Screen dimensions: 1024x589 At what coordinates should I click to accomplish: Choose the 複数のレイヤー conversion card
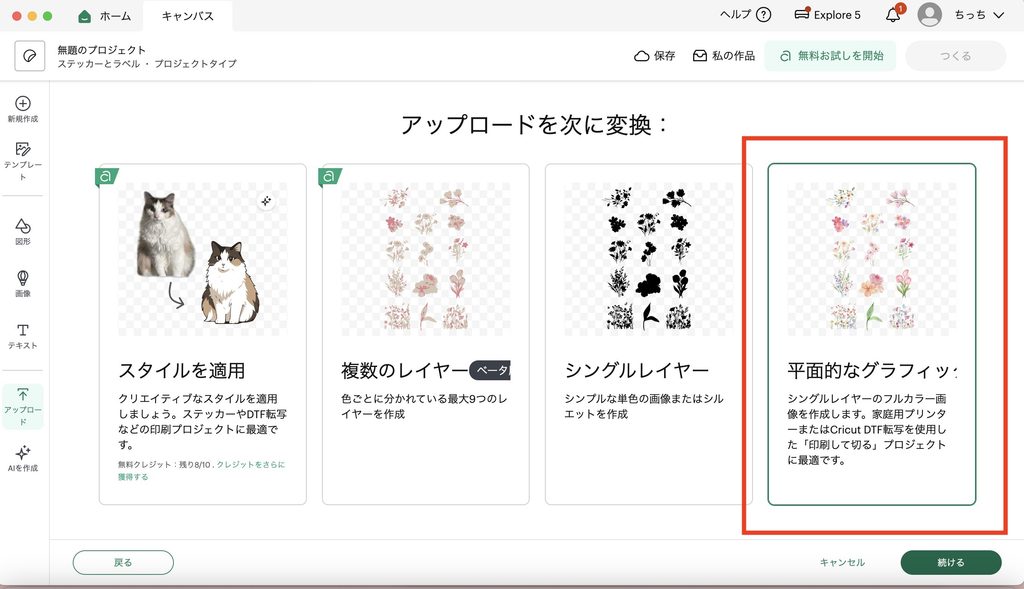click(x=426, y=334)
